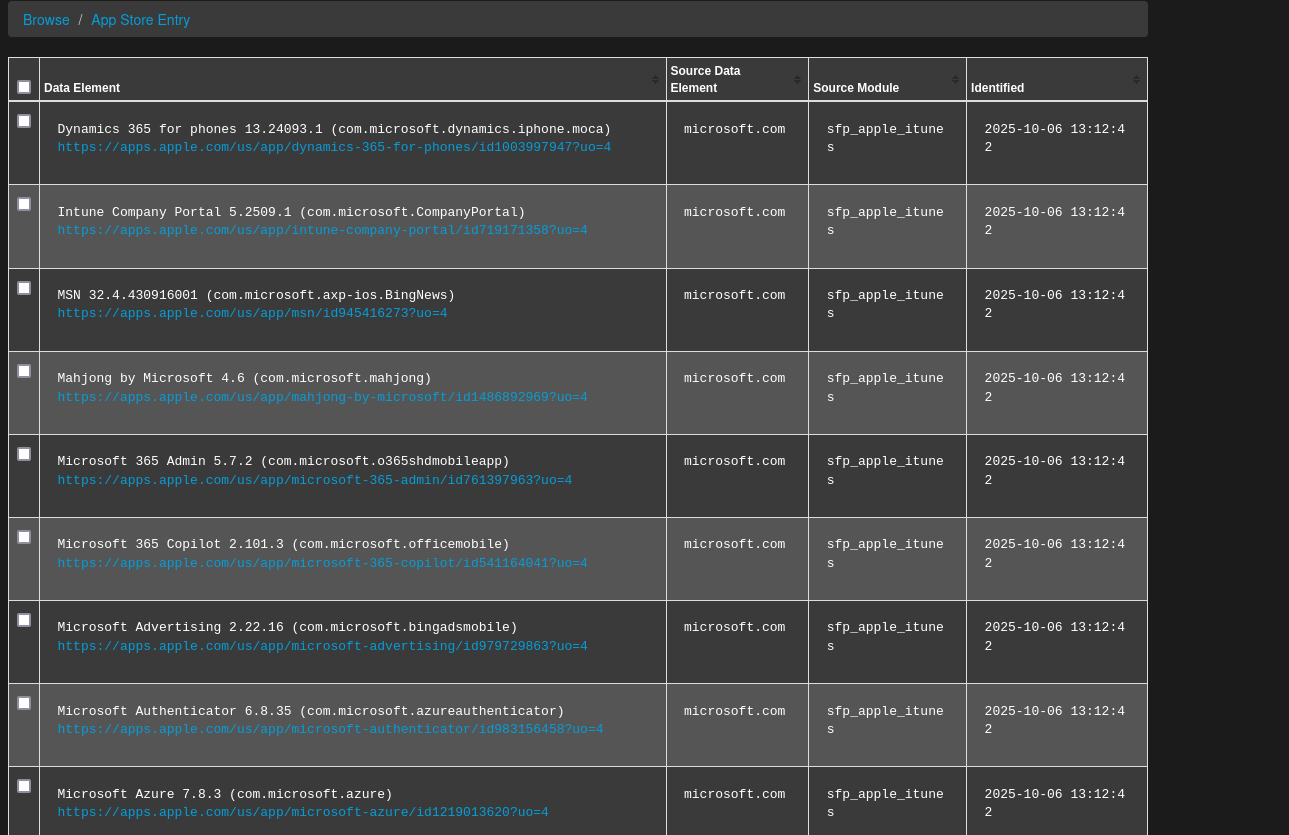The height and width of the screenshot is (835, 1289).
Task: Click microsoft.com in the Dynamics 365 row
Action: click(734, 130)
